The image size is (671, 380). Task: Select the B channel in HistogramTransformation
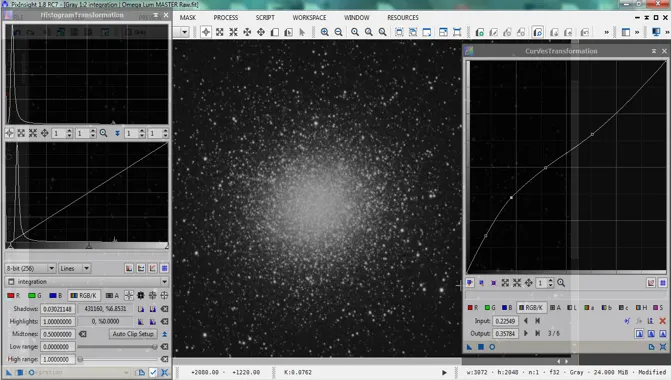pyautogui.click(x=56, y=295)
